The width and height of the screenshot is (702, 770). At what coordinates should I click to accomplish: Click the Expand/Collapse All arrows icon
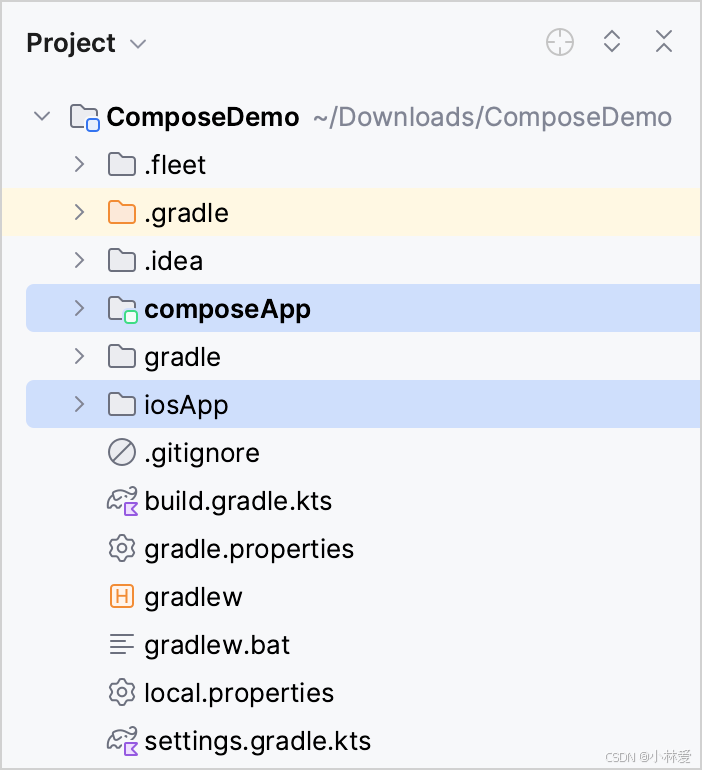(x=612, y=41)
